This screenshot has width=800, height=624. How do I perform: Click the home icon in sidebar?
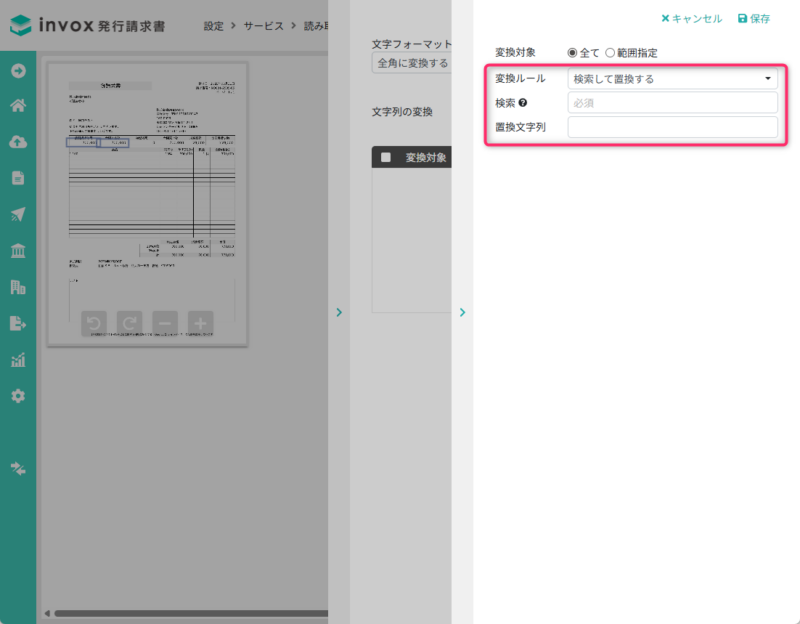pyautogui.click(x=18, y=106)
